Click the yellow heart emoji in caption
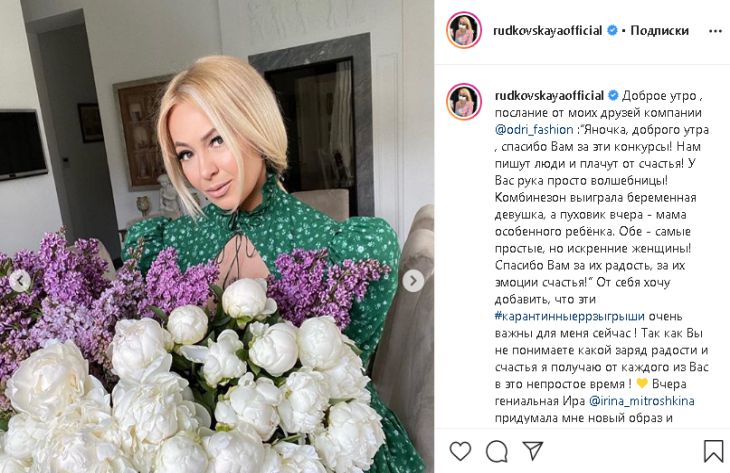 (642, 384)
